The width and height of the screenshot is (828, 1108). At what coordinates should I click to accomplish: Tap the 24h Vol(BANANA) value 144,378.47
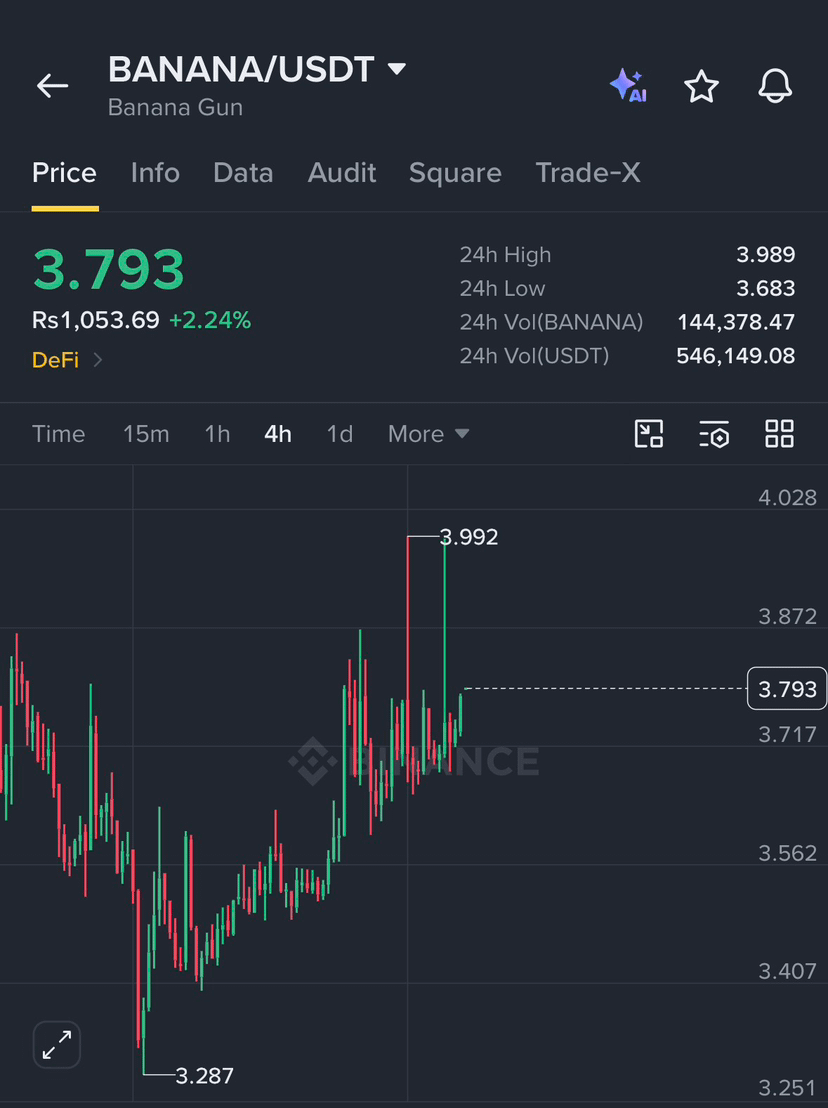click(736, 322)
